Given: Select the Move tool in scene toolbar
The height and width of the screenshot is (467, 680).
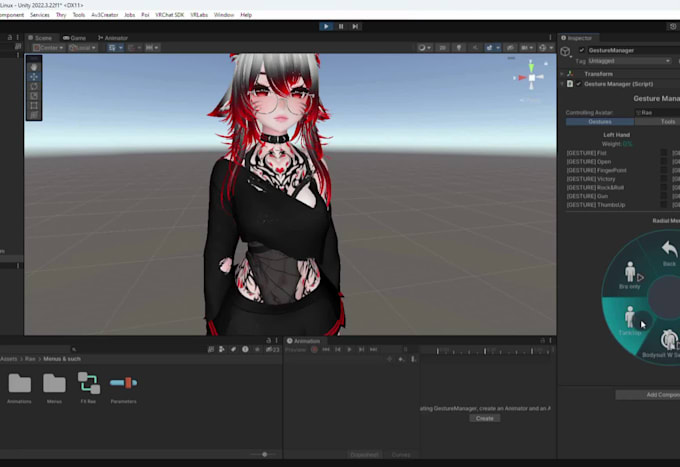Looking at the screenshot, I should tap(34, 77).
